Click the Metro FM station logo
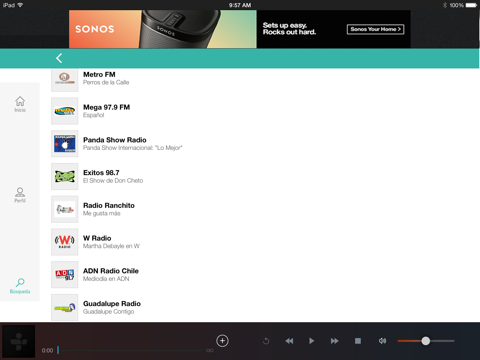Screen dimensions: 480x360 pyautogui.click(x=65, y=79)
